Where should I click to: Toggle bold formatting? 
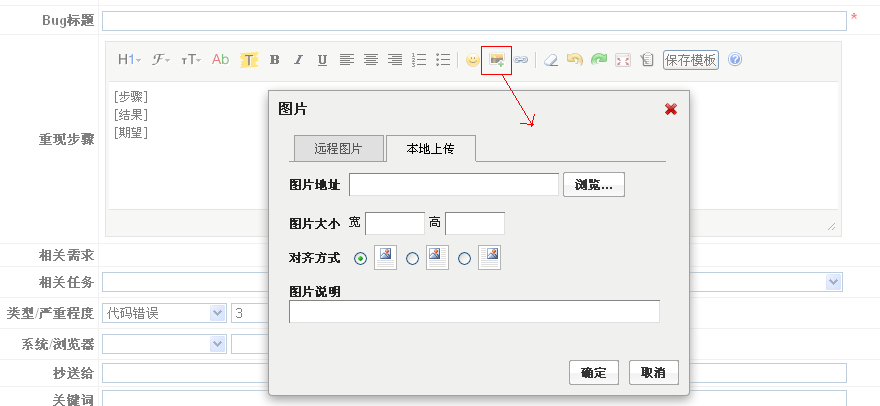274,60
